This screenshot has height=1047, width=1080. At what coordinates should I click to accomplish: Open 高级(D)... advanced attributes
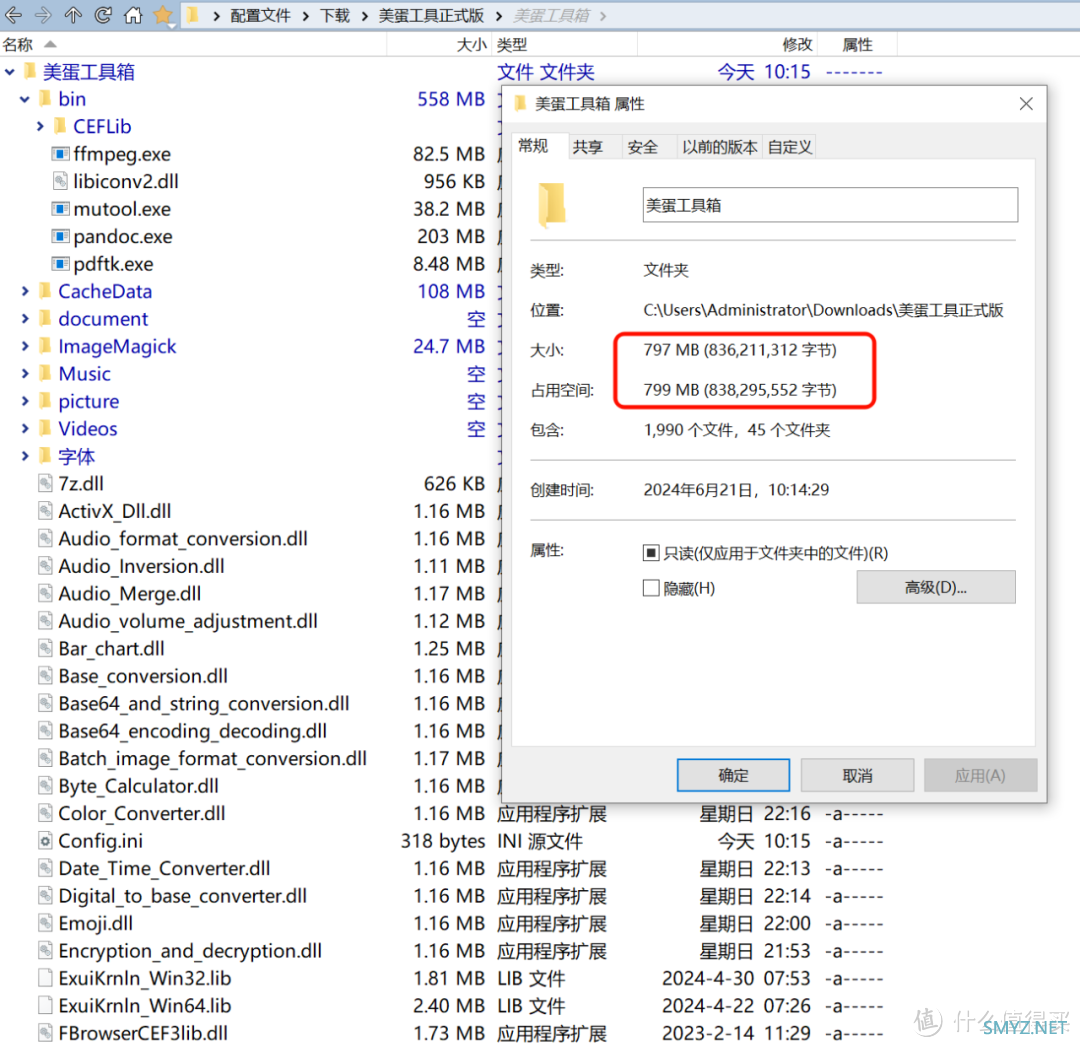[x=935, y=587]
